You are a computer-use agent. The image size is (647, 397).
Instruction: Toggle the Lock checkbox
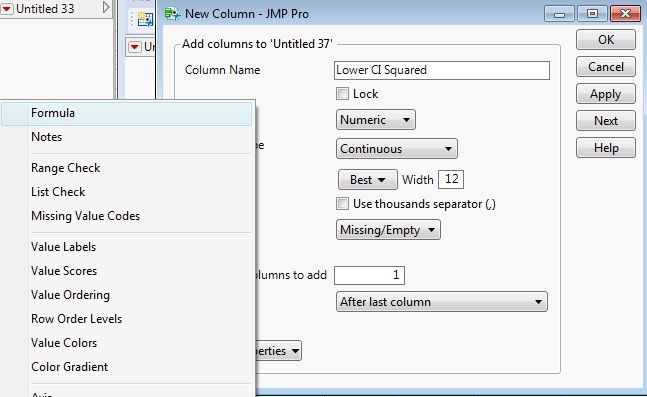pos(342,94)
